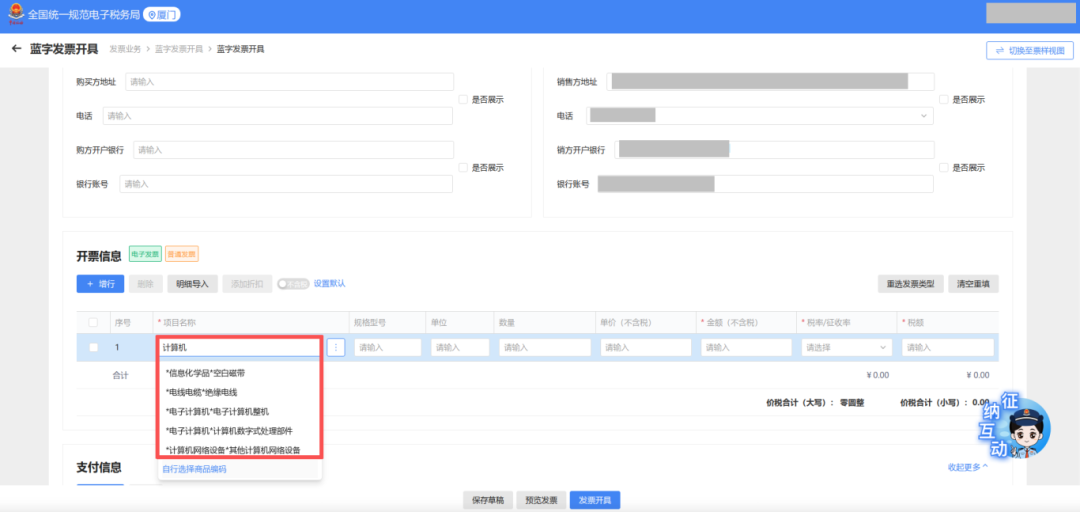Collapse the section via 收起更多

(968, 467)
